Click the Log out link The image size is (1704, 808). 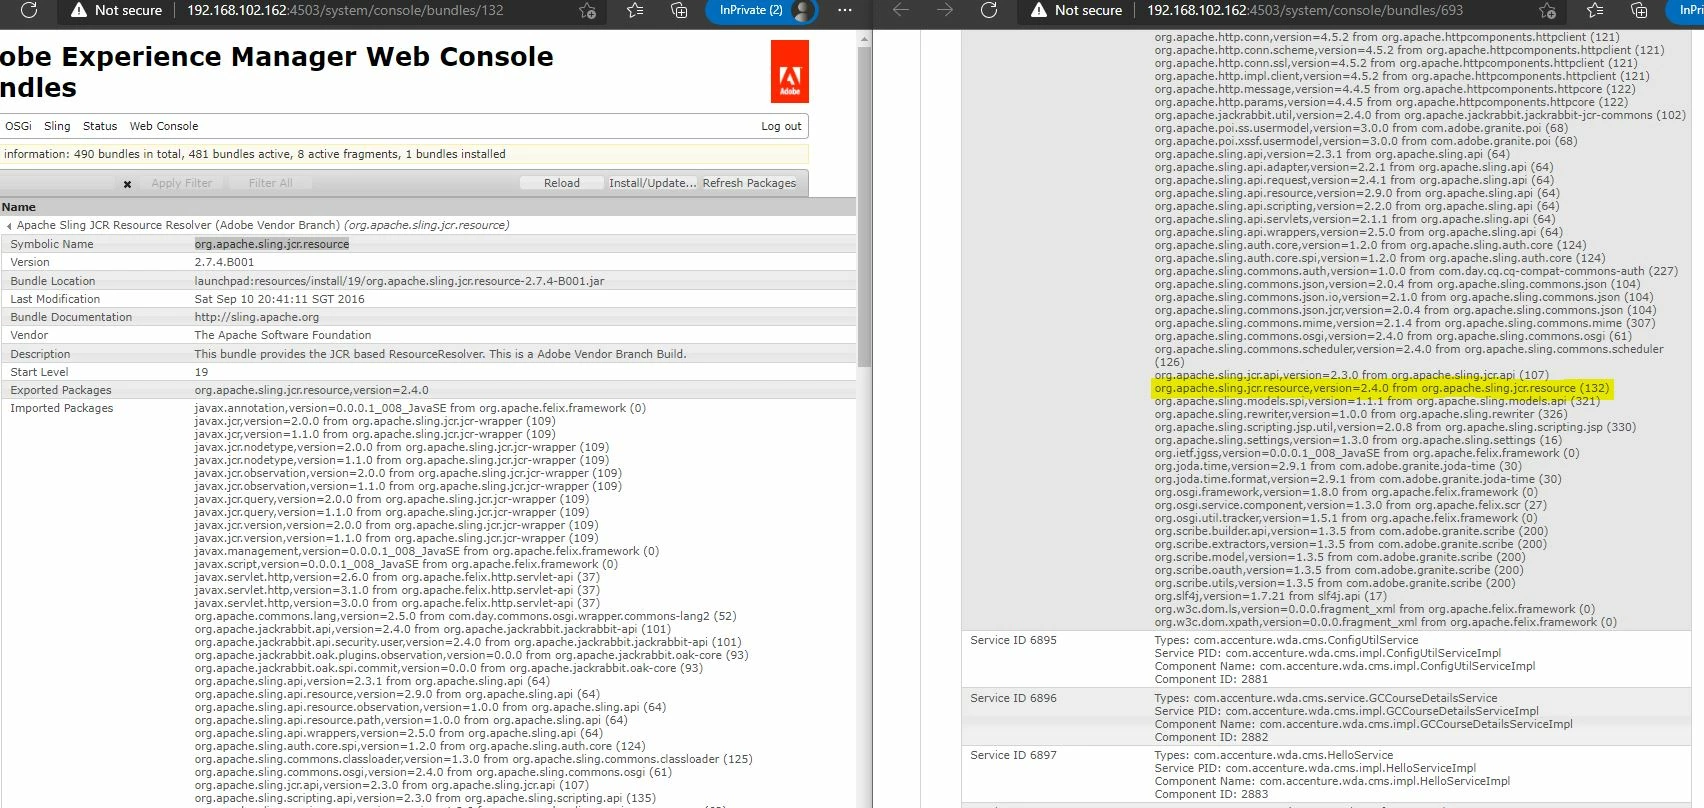(x=781, y=126)
